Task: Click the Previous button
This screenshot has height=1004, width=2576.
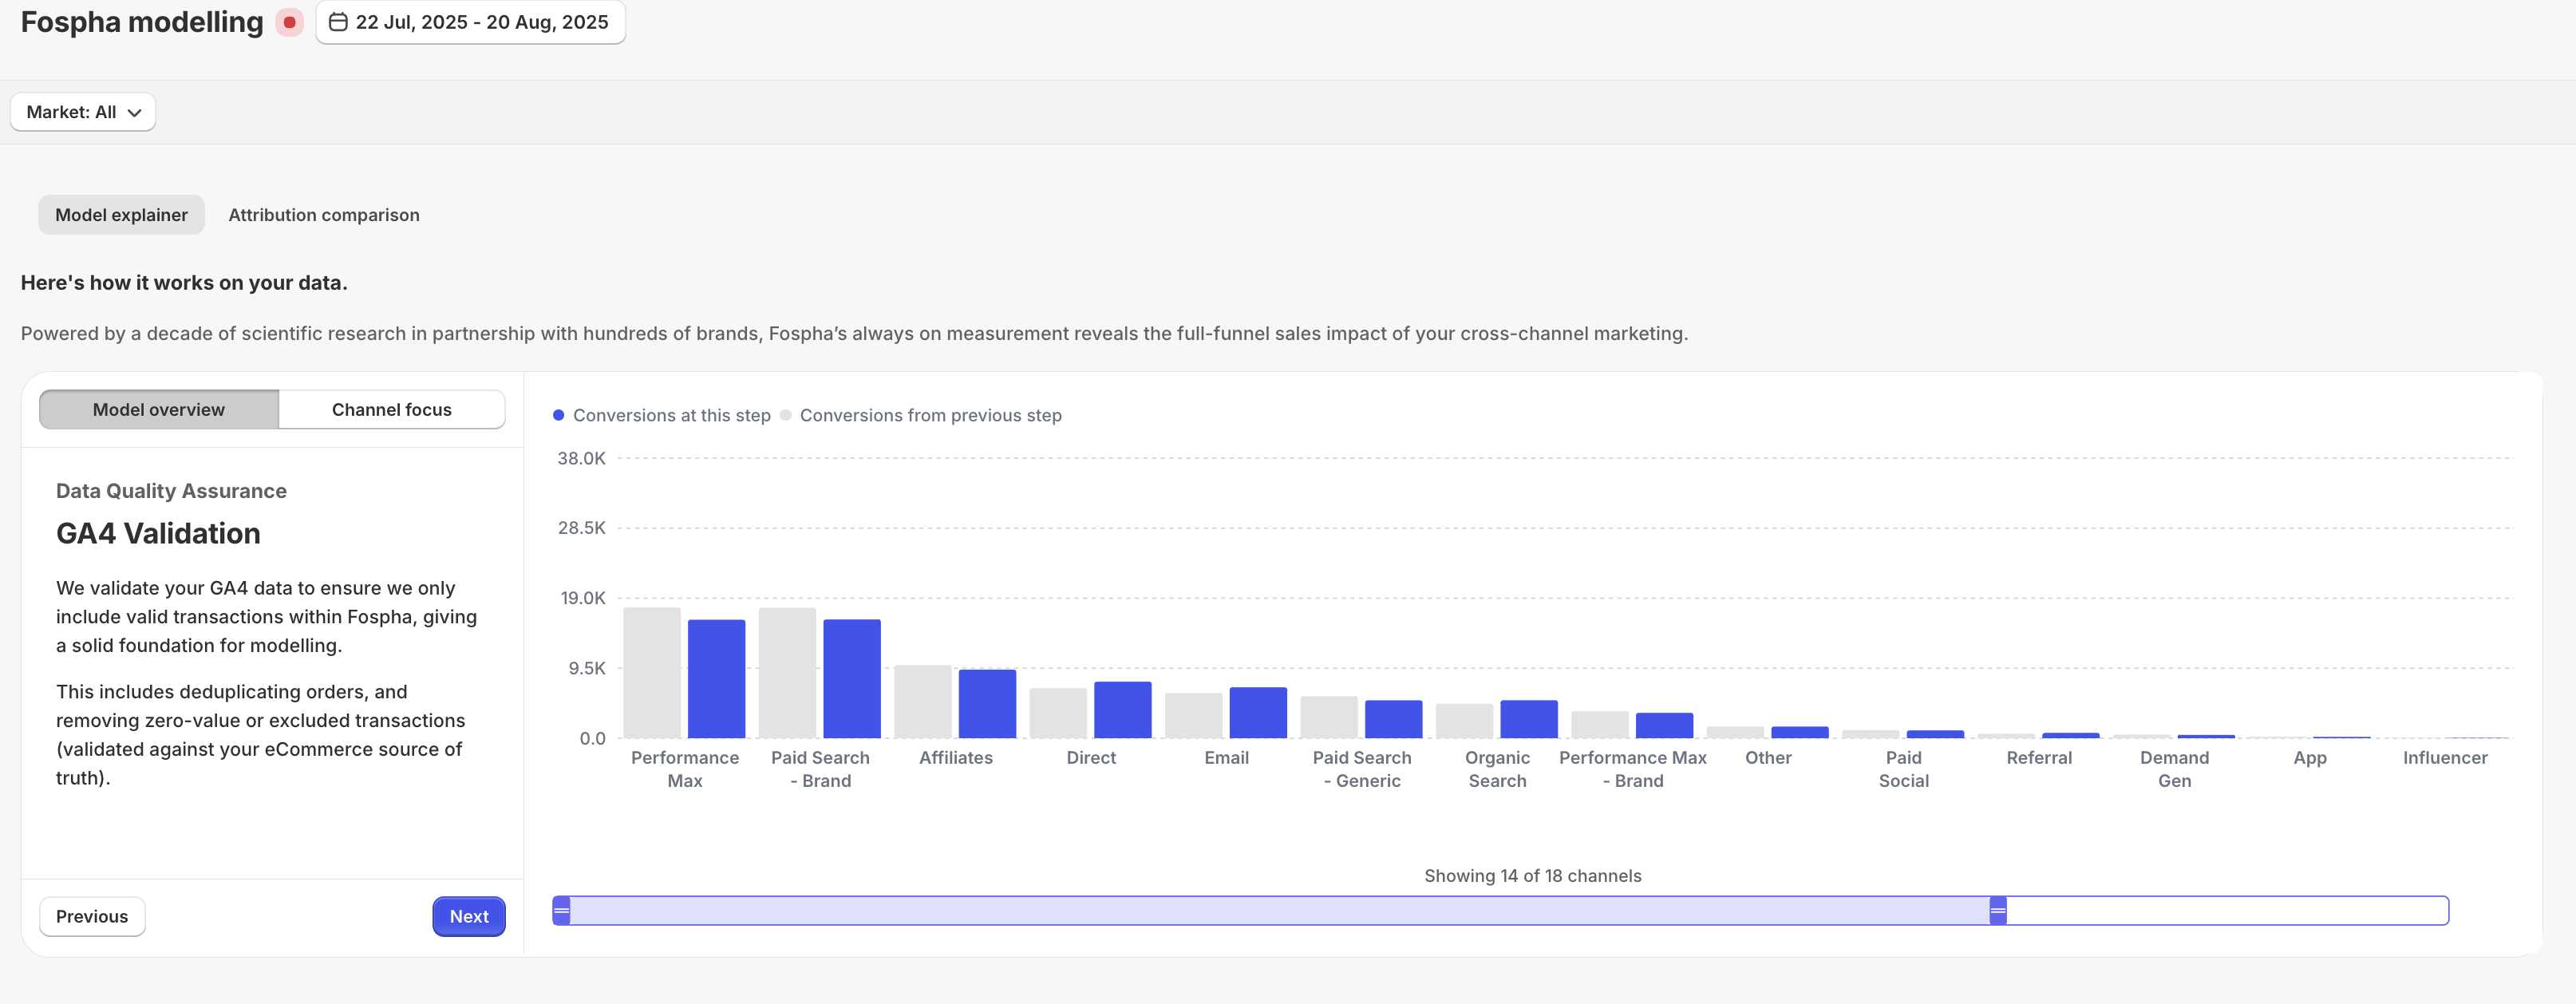Action: click(92, 916)
